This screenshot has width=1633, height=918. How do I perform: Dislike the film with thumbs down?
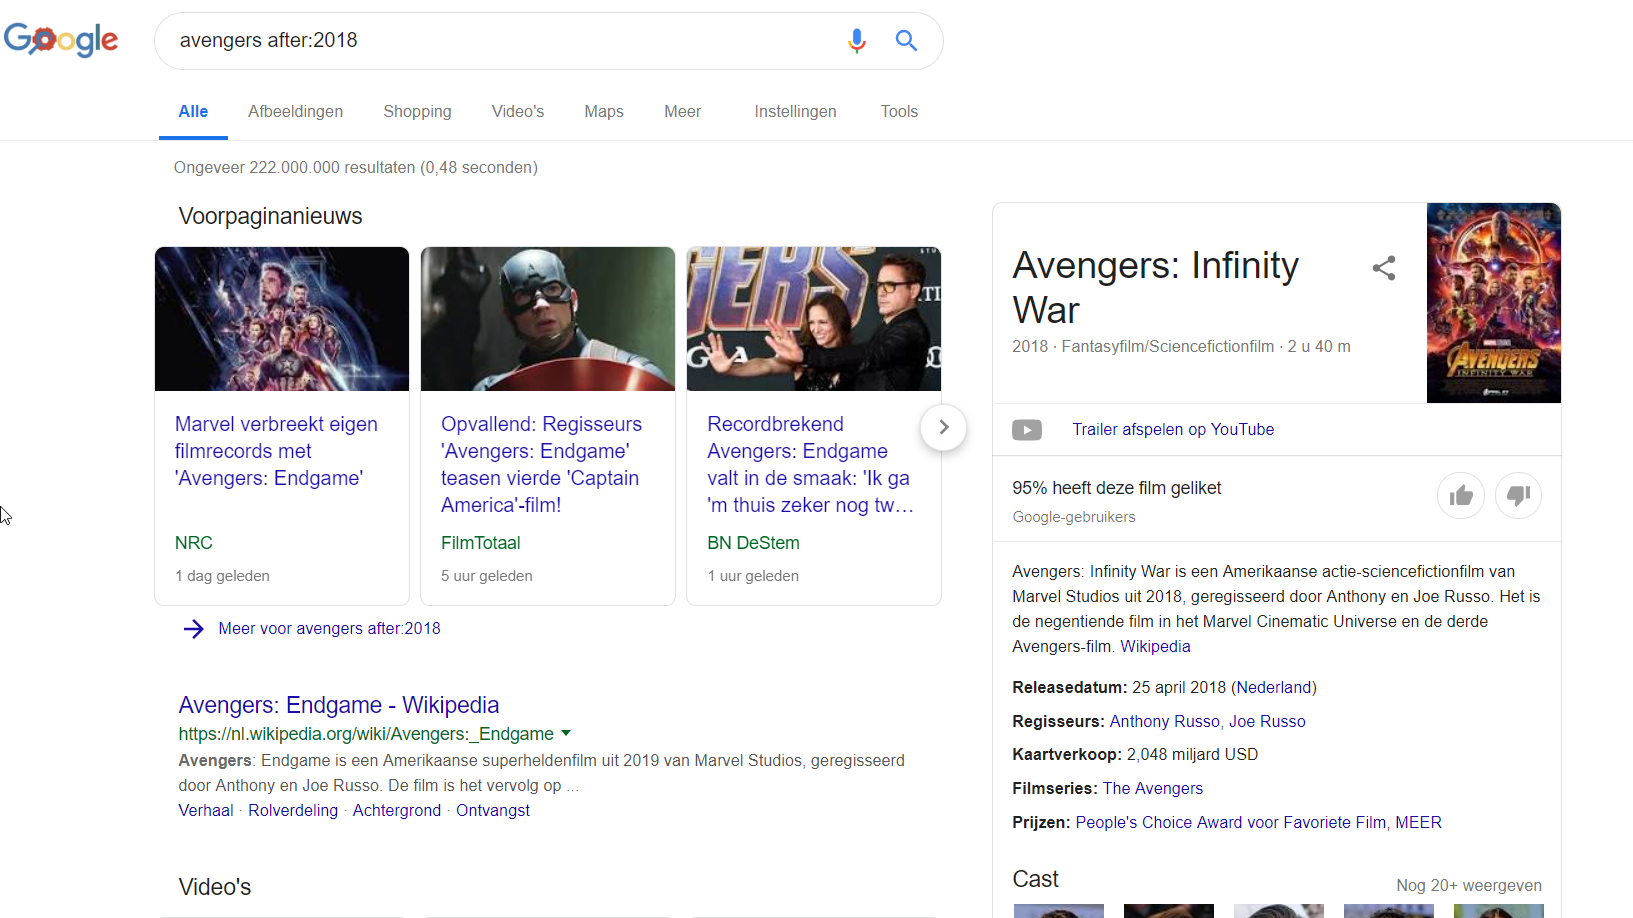point(1518,496)
